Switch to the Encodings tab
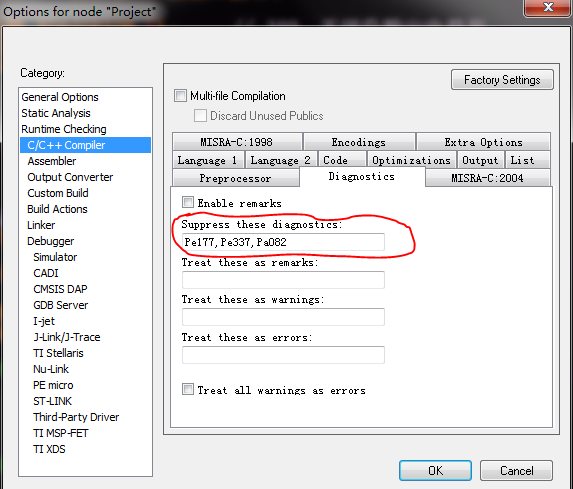This screenshot has height=489, width=573. click(x=359, y=142)
